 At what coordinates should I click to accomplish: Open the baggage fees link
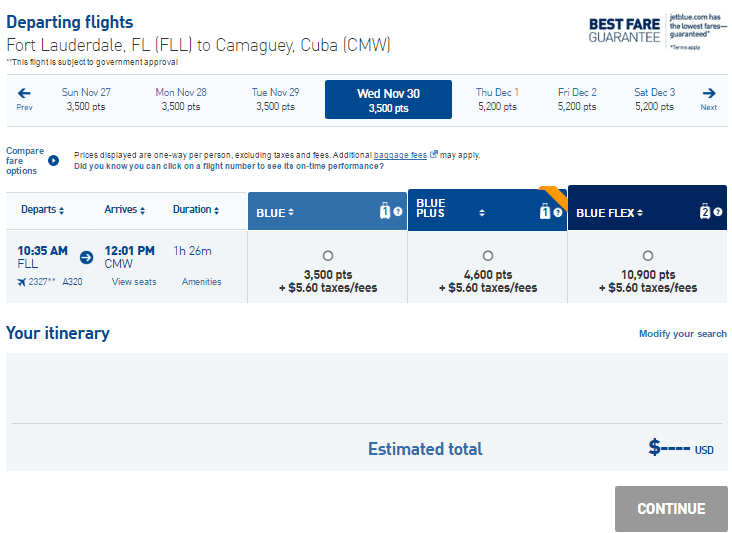401,155
